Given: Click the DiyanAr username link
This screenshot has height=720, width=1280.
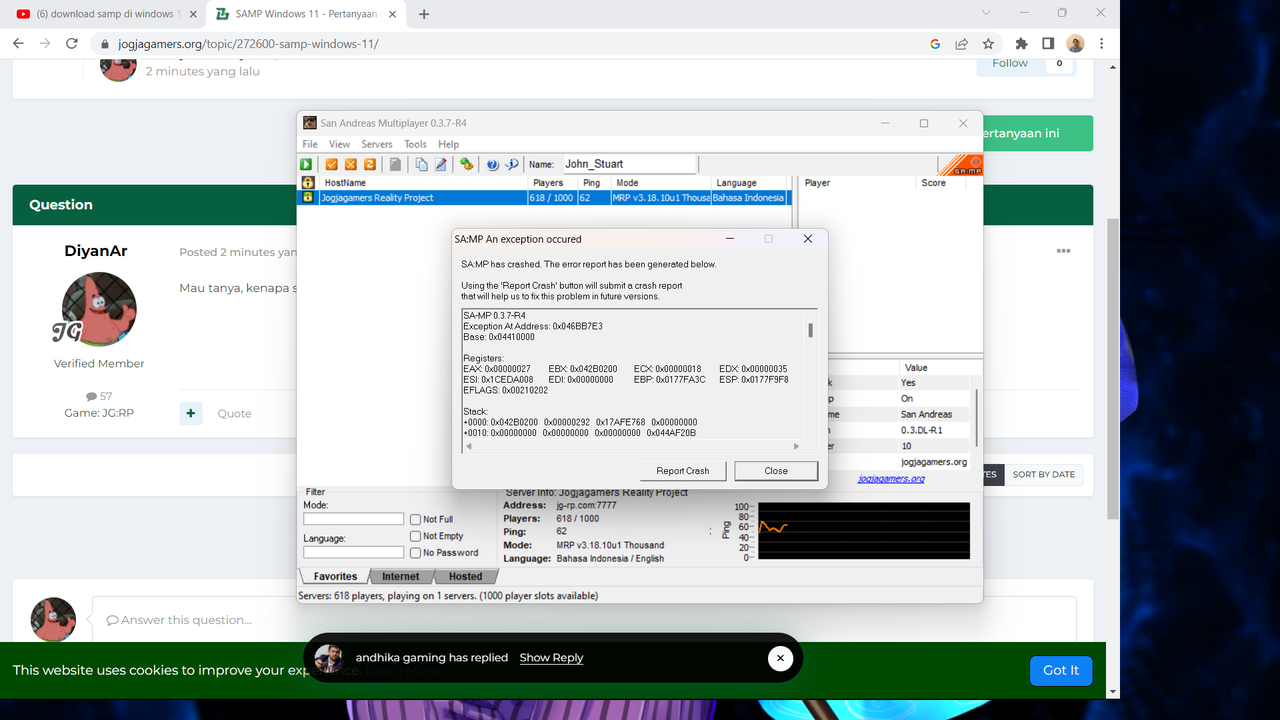Looking at the screenshot, I should coord(96,251).
